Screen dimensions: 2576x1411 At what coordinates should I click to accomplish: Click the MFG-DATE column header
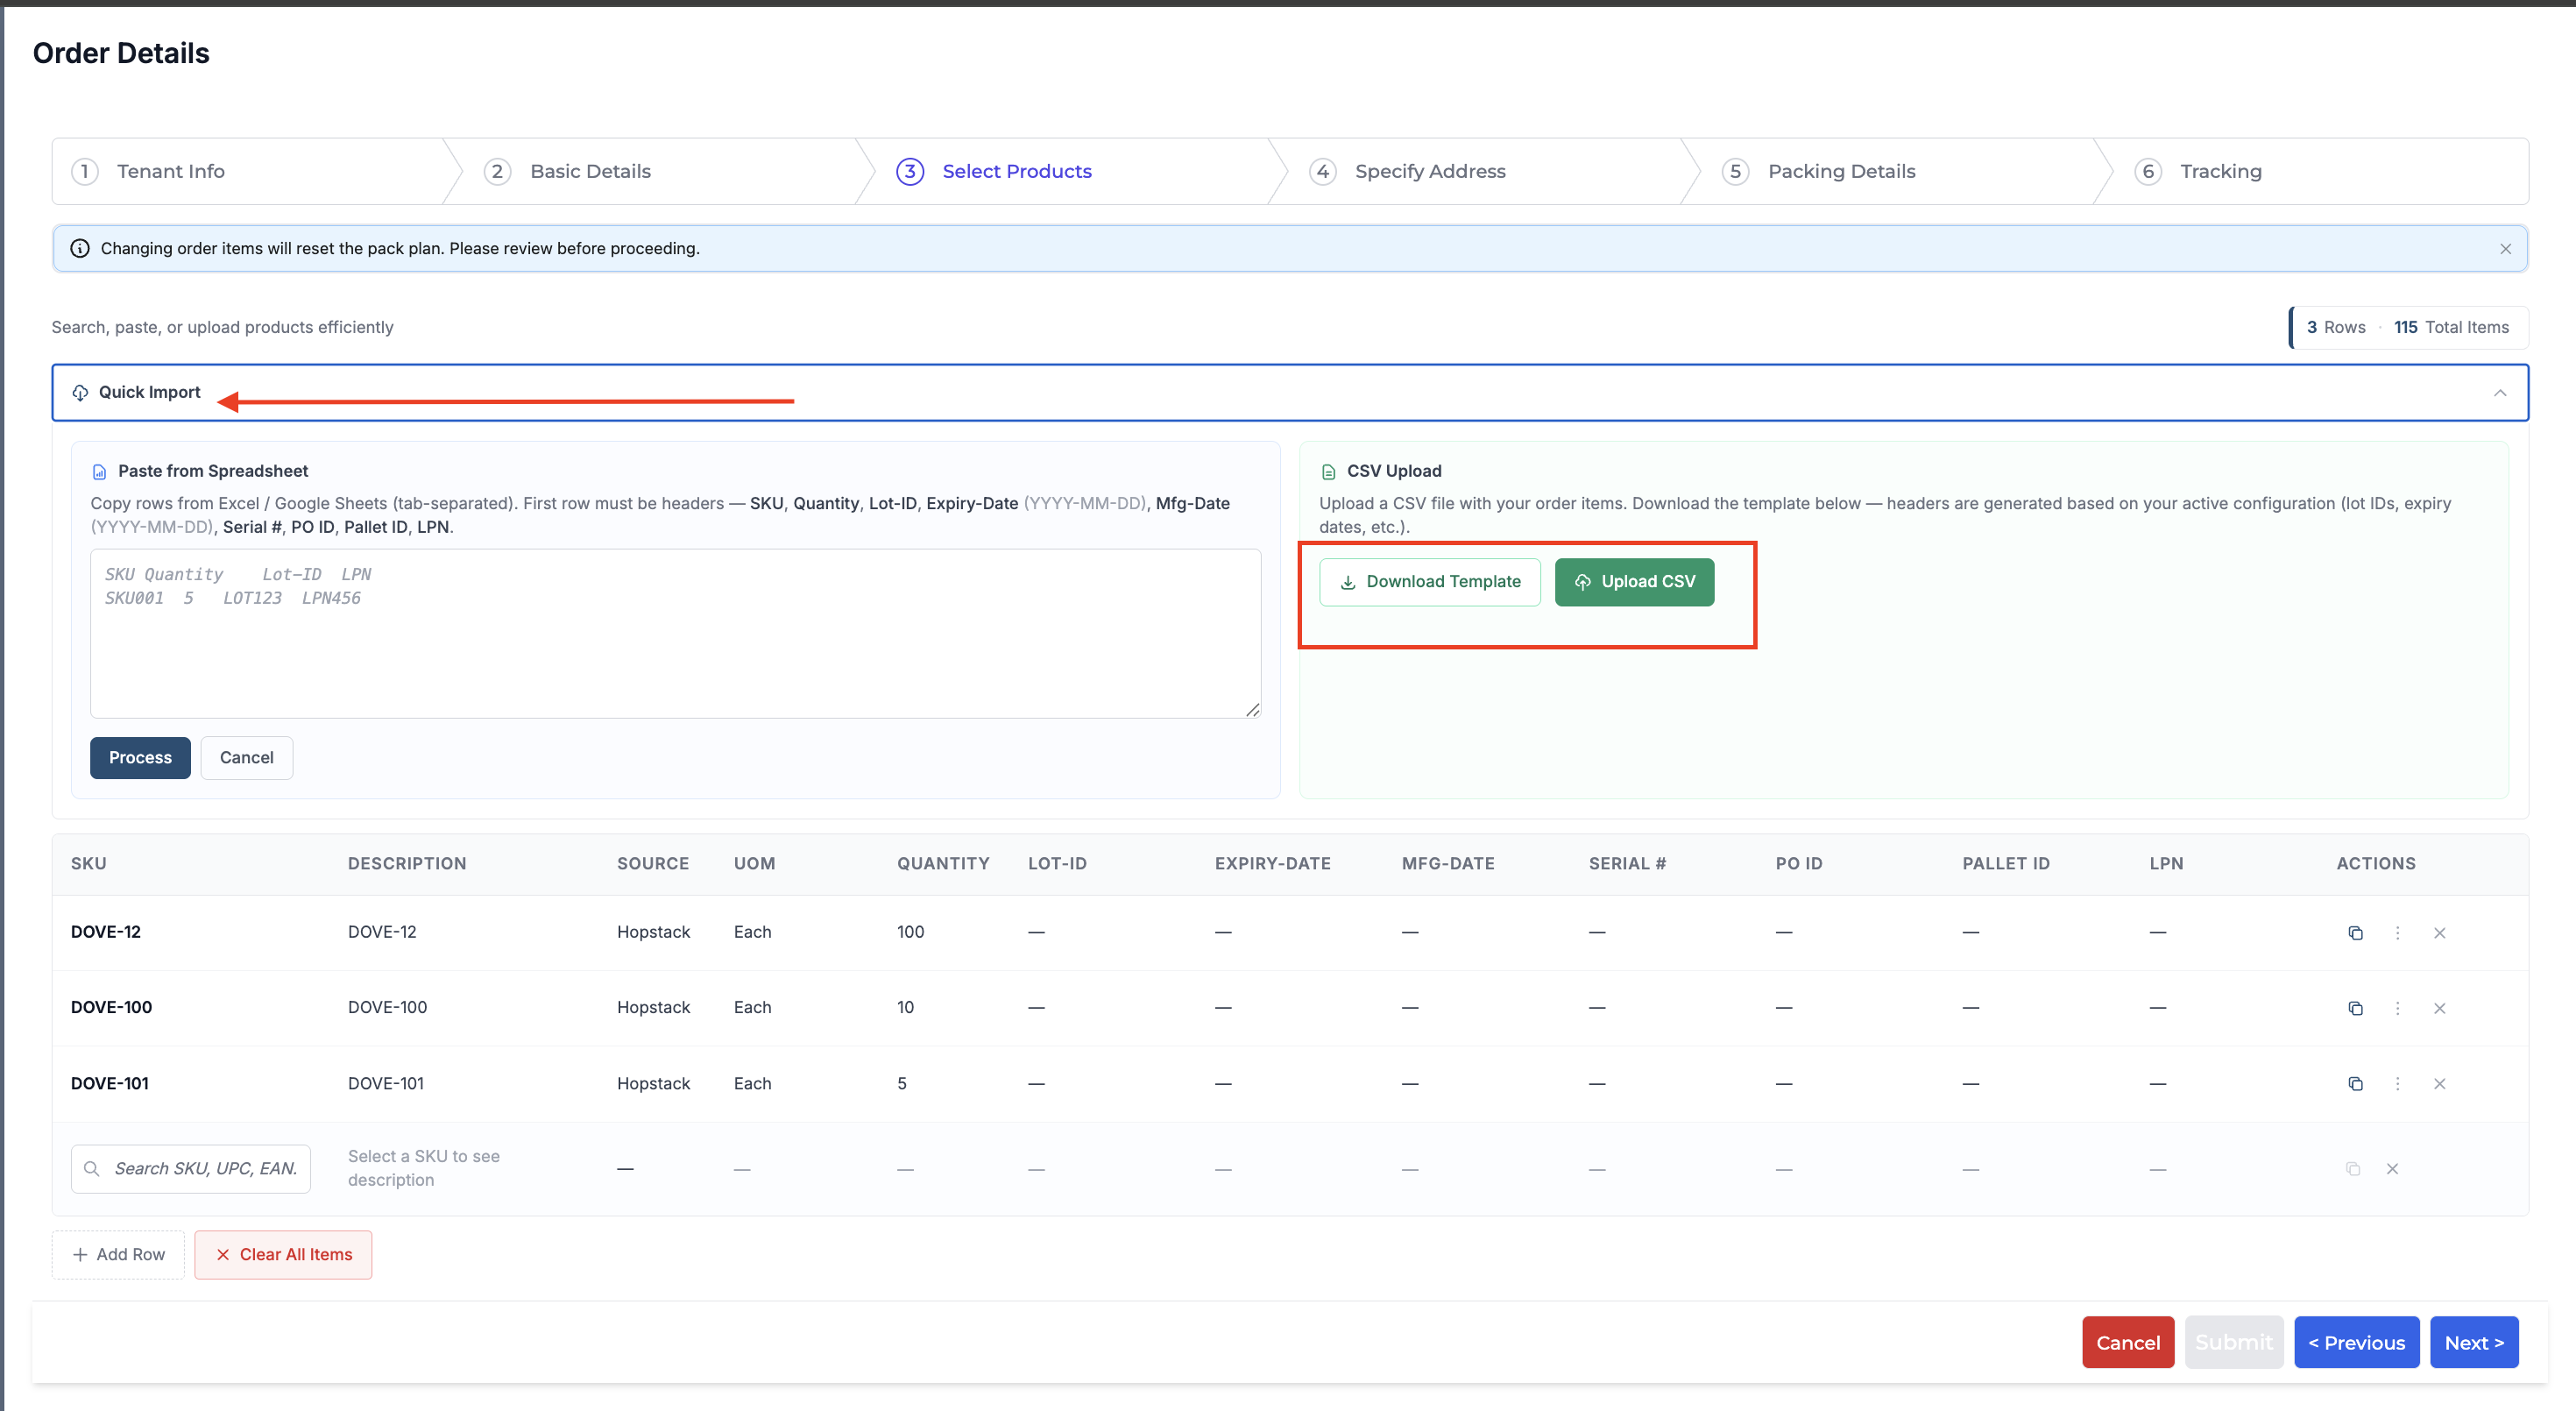point(1448,863)
